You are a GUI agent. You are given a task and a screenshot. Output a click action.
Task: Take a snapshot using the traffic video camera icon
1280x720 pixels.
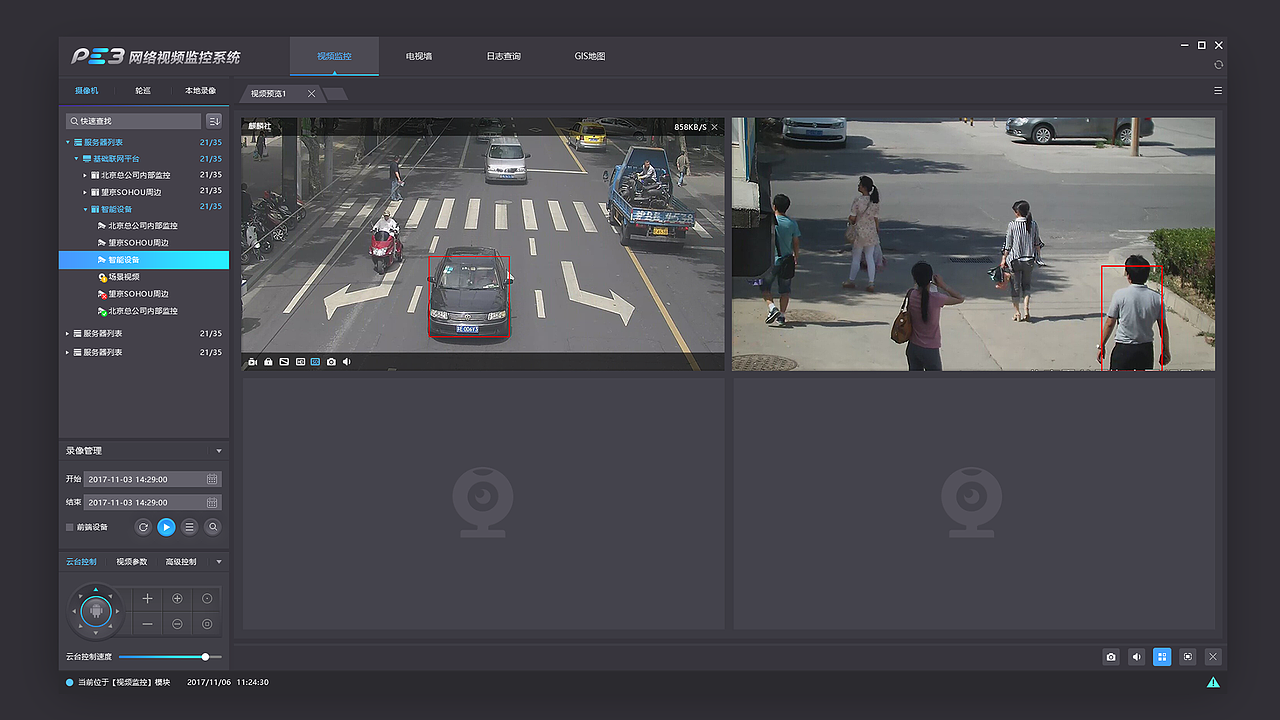point(331,361)
